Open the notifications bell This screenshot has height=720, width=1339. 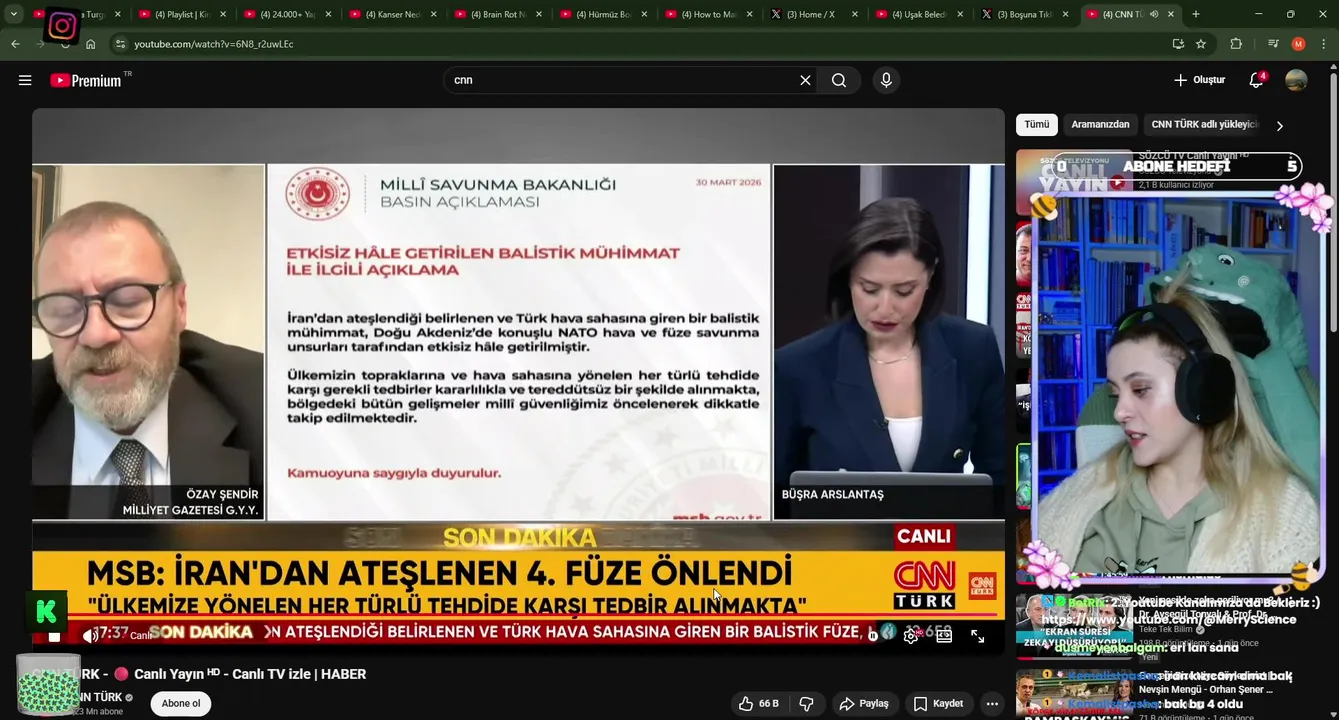(x=1257, y=80)
